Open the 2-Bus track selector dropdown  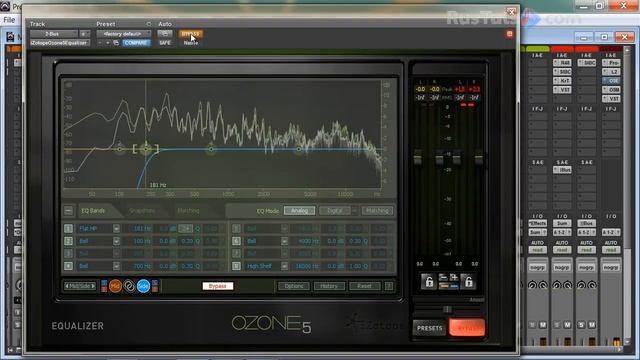(x=53, y=34)
